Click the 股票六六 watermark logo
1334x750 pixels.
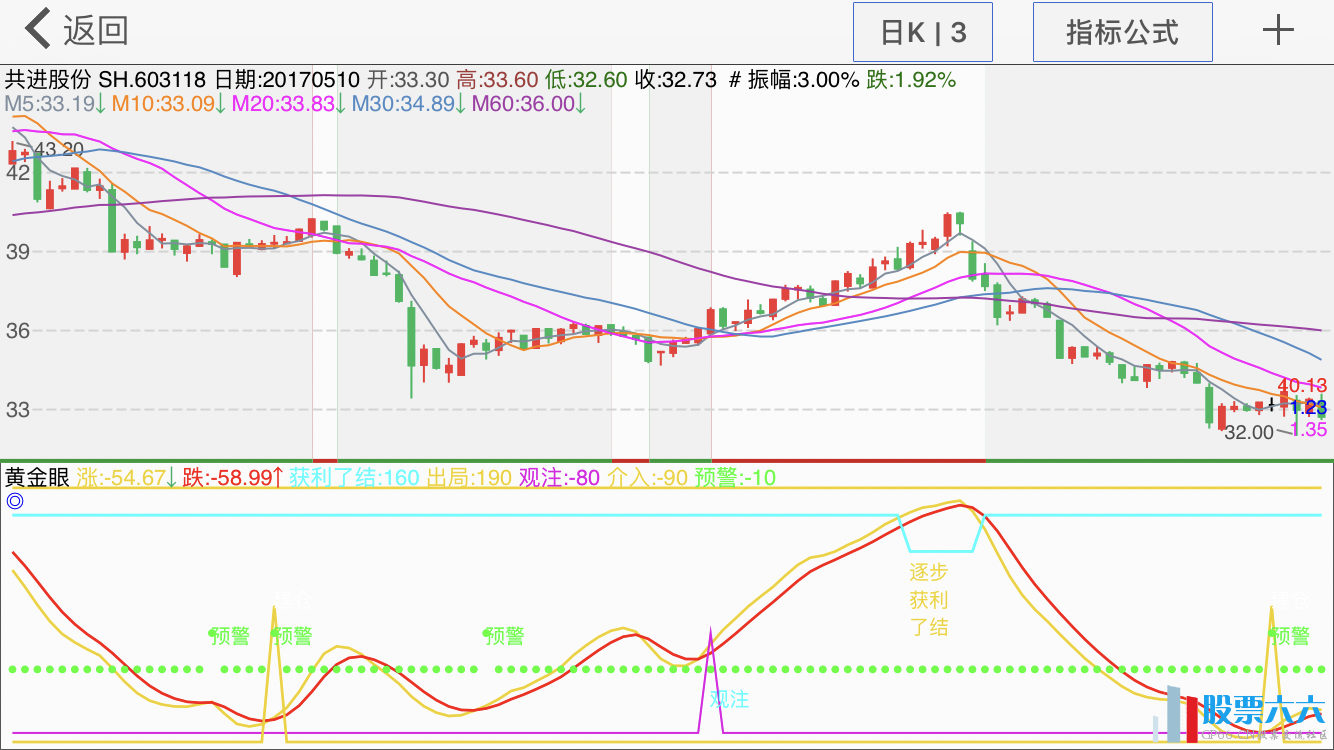pos(1240,713)
